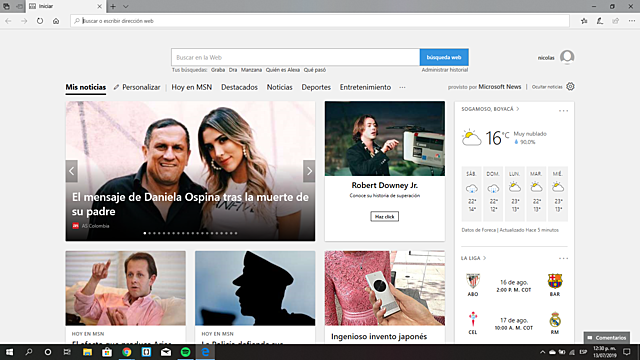Open the ABO vs BAR match
The width and height of the screenshot is (640, 360).
point(514,285)
